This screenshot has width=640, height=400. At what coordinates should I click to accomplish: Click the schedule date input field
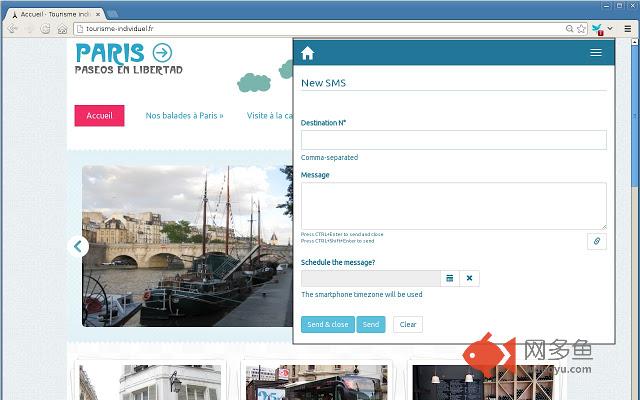[371, 278]
